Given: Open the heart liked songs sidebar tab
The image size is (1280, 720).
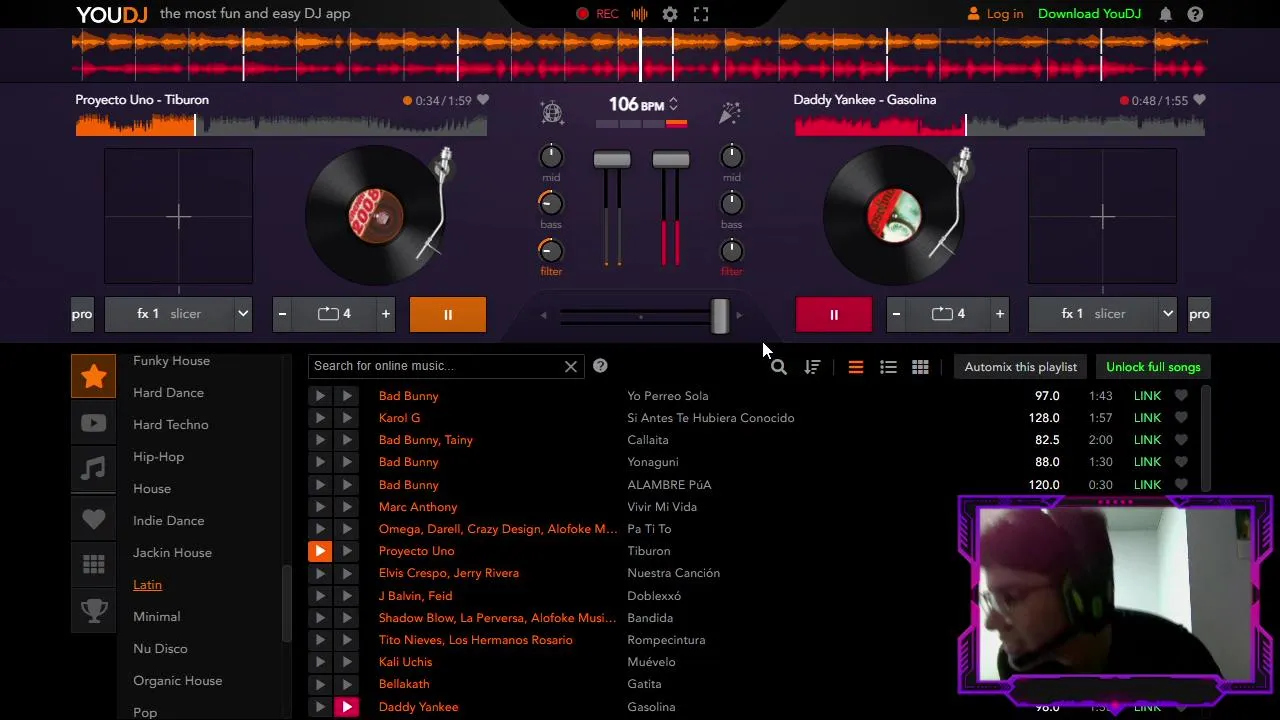Looking at the screenshot, I should click(94, 519).
